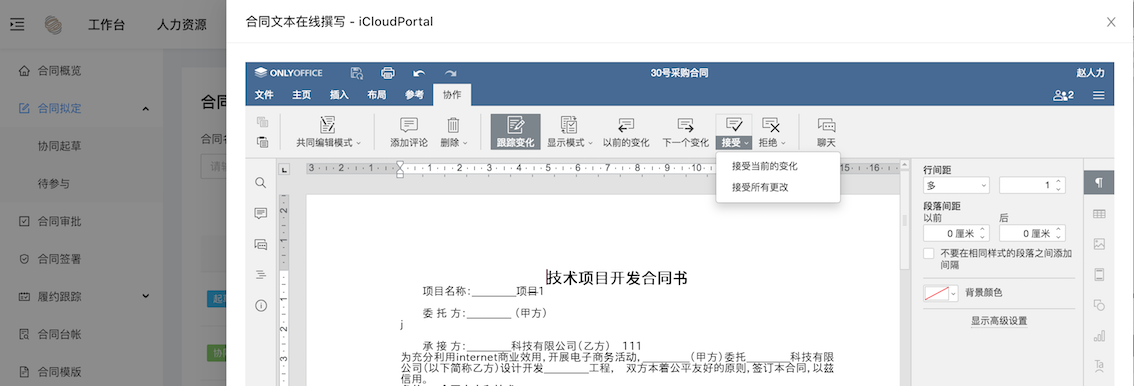Click the add comment button
Screen dimensions: 1134x386
coord(409,132)
